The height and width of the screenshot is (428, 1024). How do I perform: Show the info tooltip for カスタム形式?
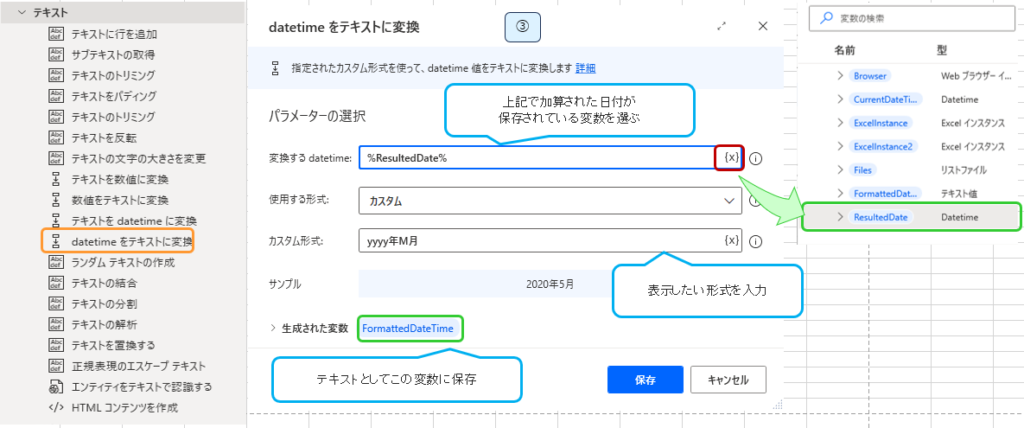[x=756, y=241]
